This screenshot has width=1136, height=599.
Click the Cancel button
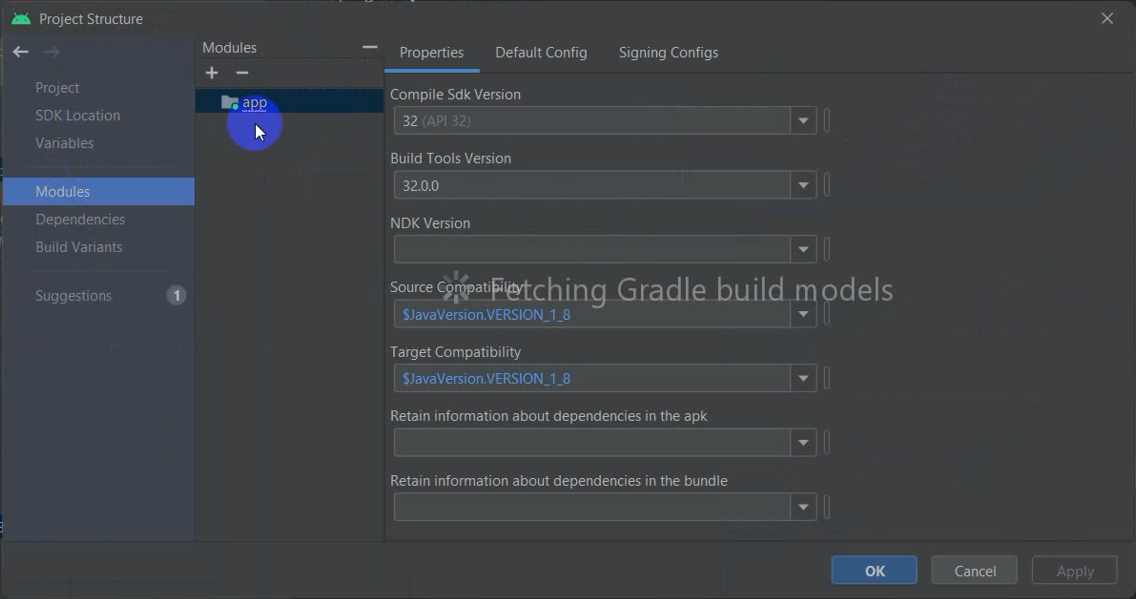pyautogui.click(x=974, y=571)
